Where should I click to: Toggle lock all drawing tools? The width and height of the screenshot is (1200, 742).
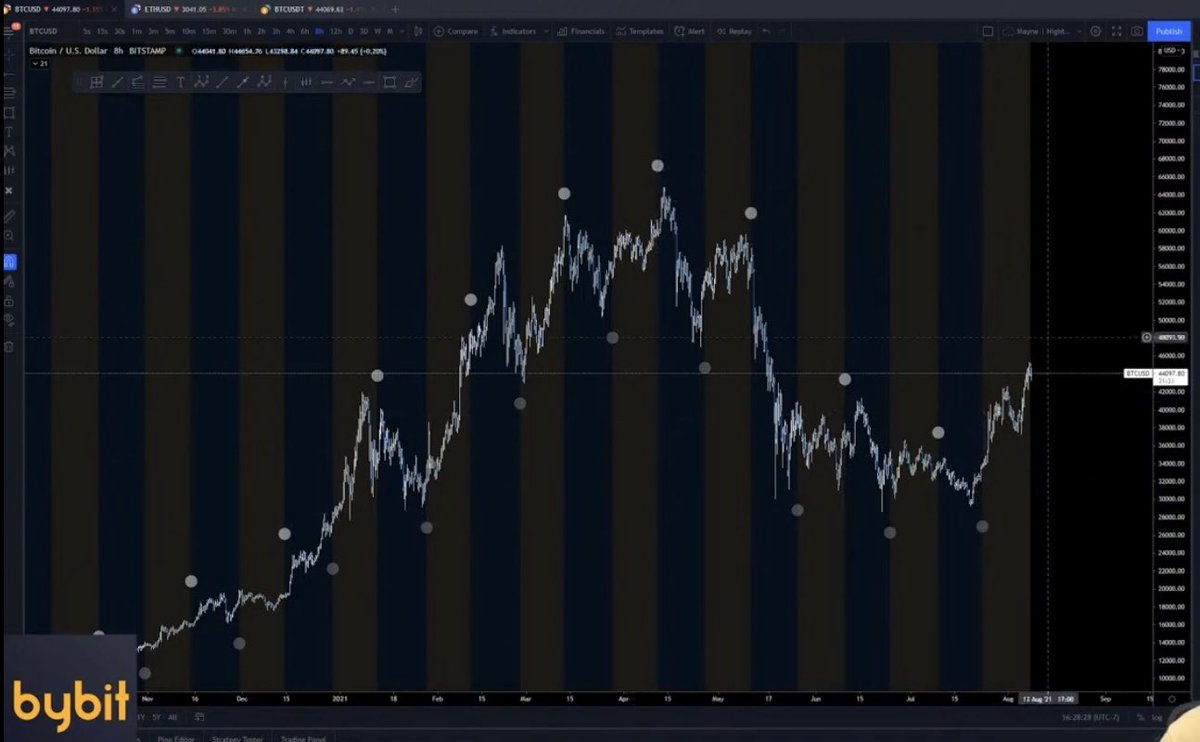[x=10, y=302]
